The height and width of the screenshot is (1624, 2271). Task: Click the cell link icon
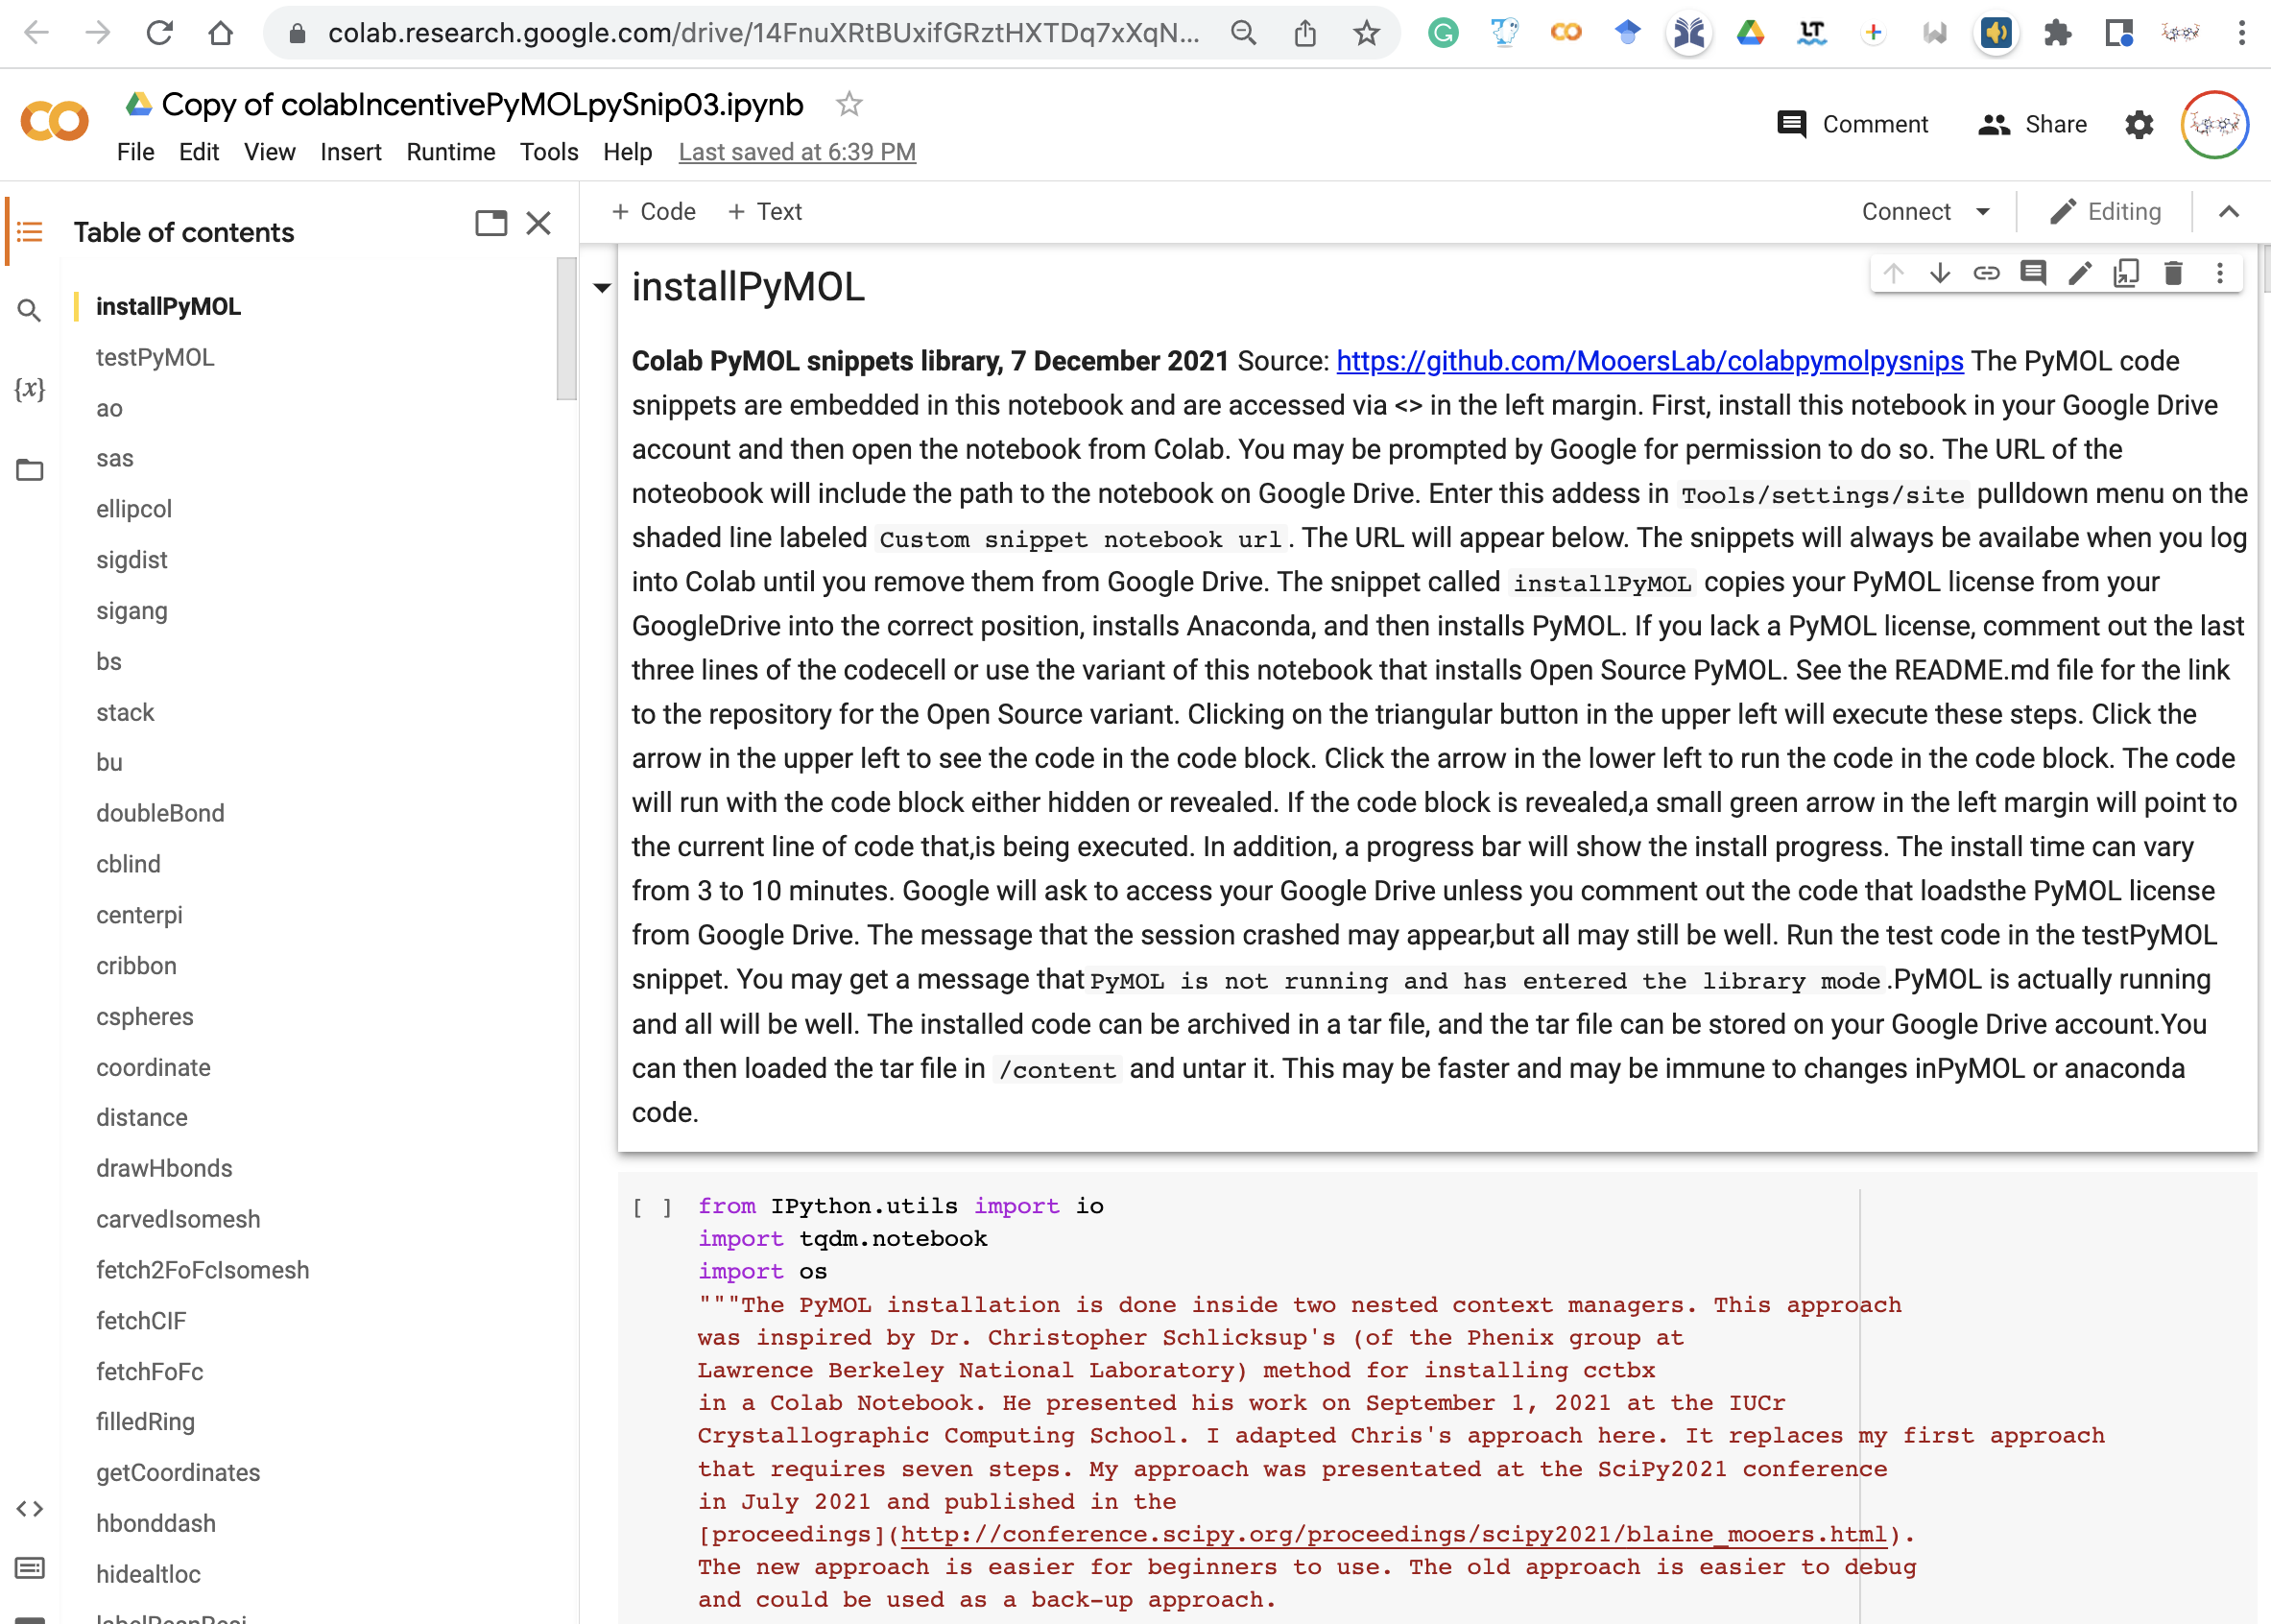[x=1986, y=273]
